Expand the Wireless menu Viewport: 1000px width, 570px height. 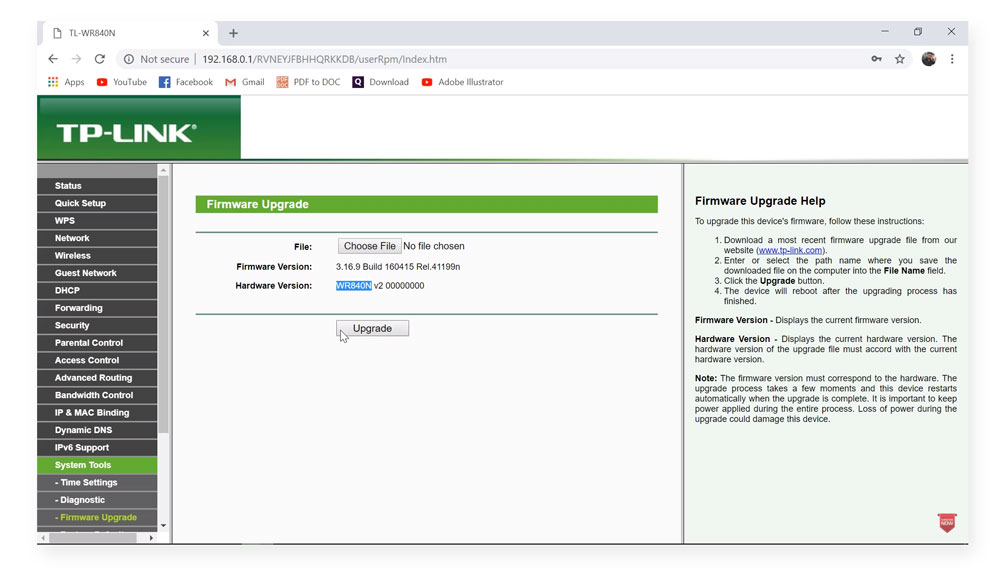[x=97, y=256]
